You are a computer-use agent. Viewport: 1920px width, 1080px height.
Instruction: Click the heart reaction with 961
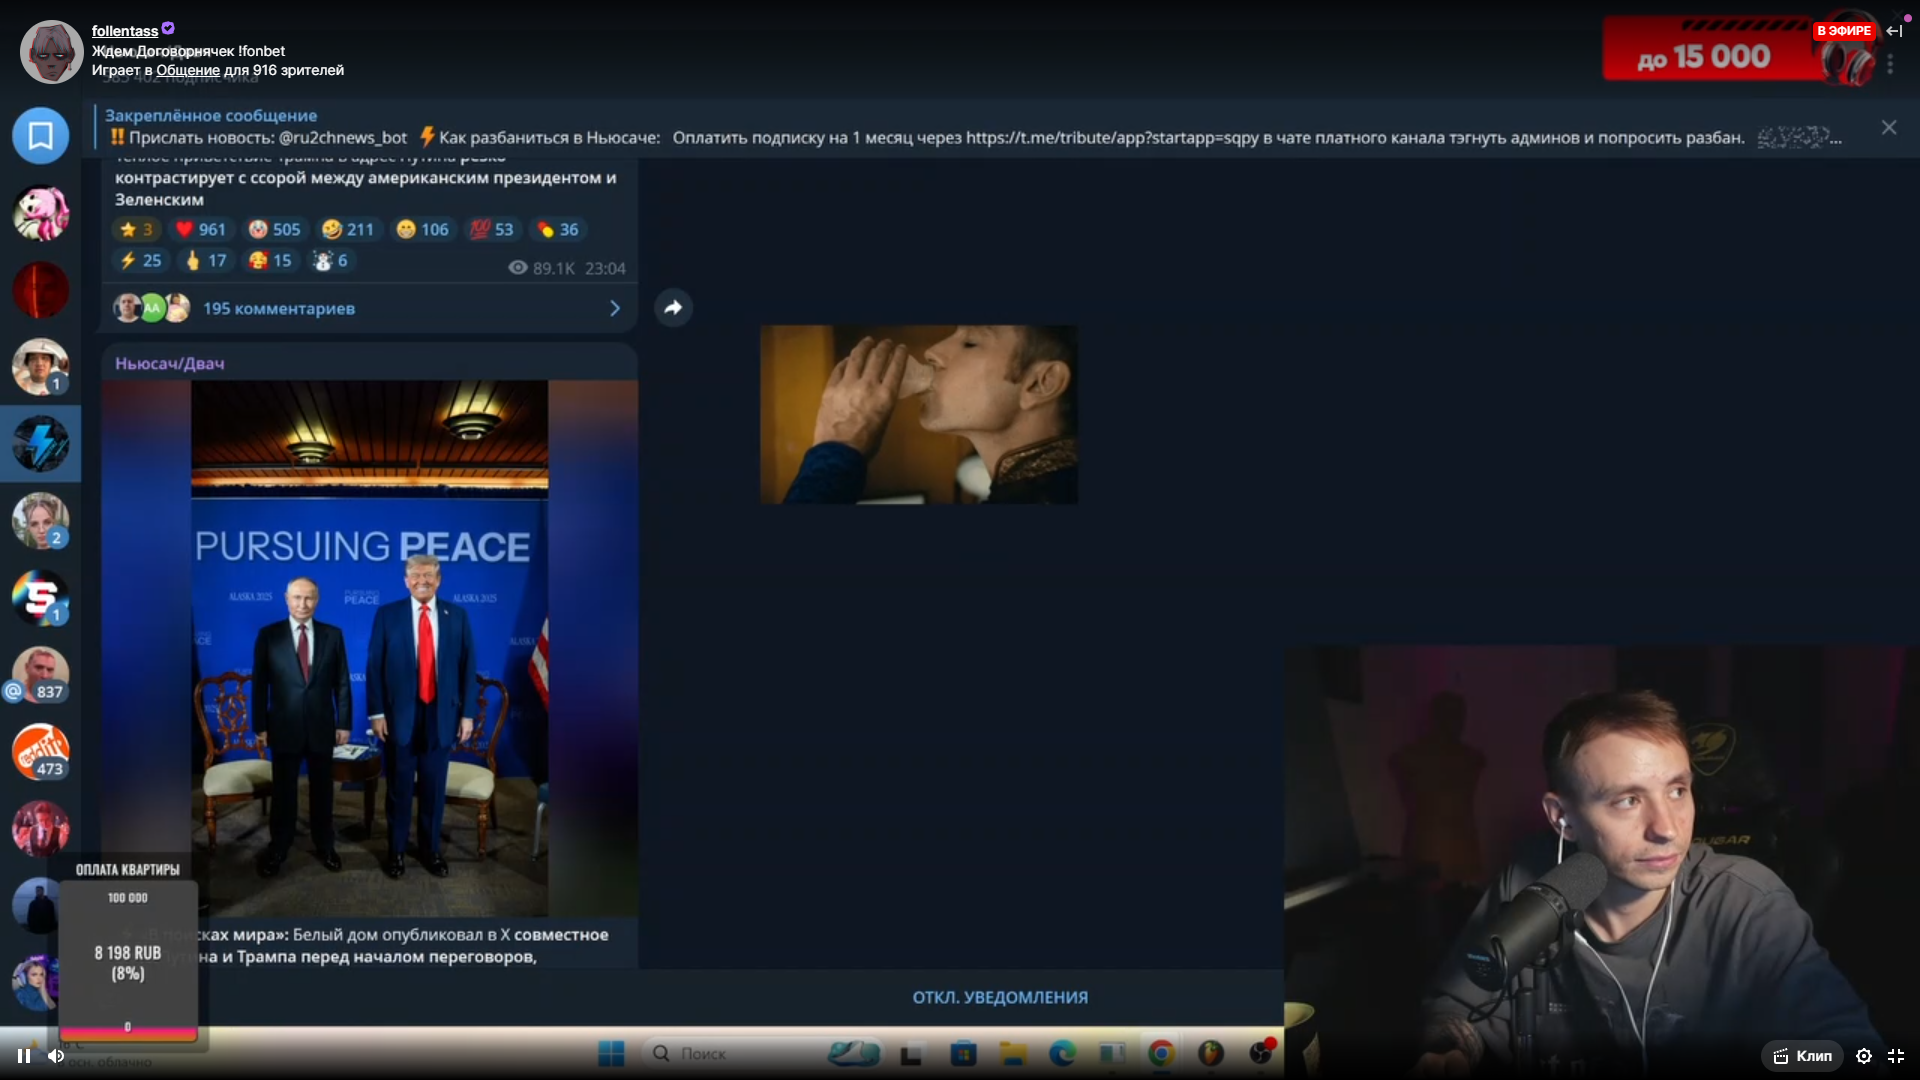point(201,229)
